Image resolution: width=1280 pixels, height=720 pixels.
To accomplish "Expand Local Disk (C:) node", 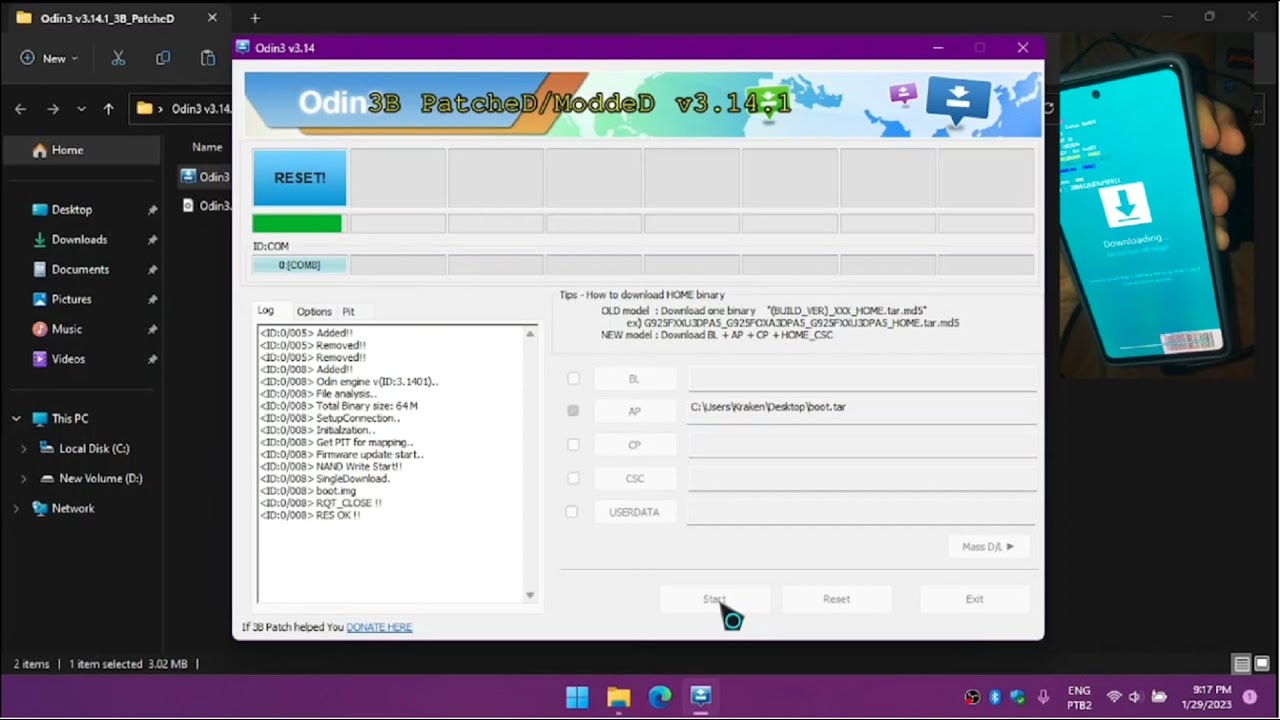I will point(23,449).
